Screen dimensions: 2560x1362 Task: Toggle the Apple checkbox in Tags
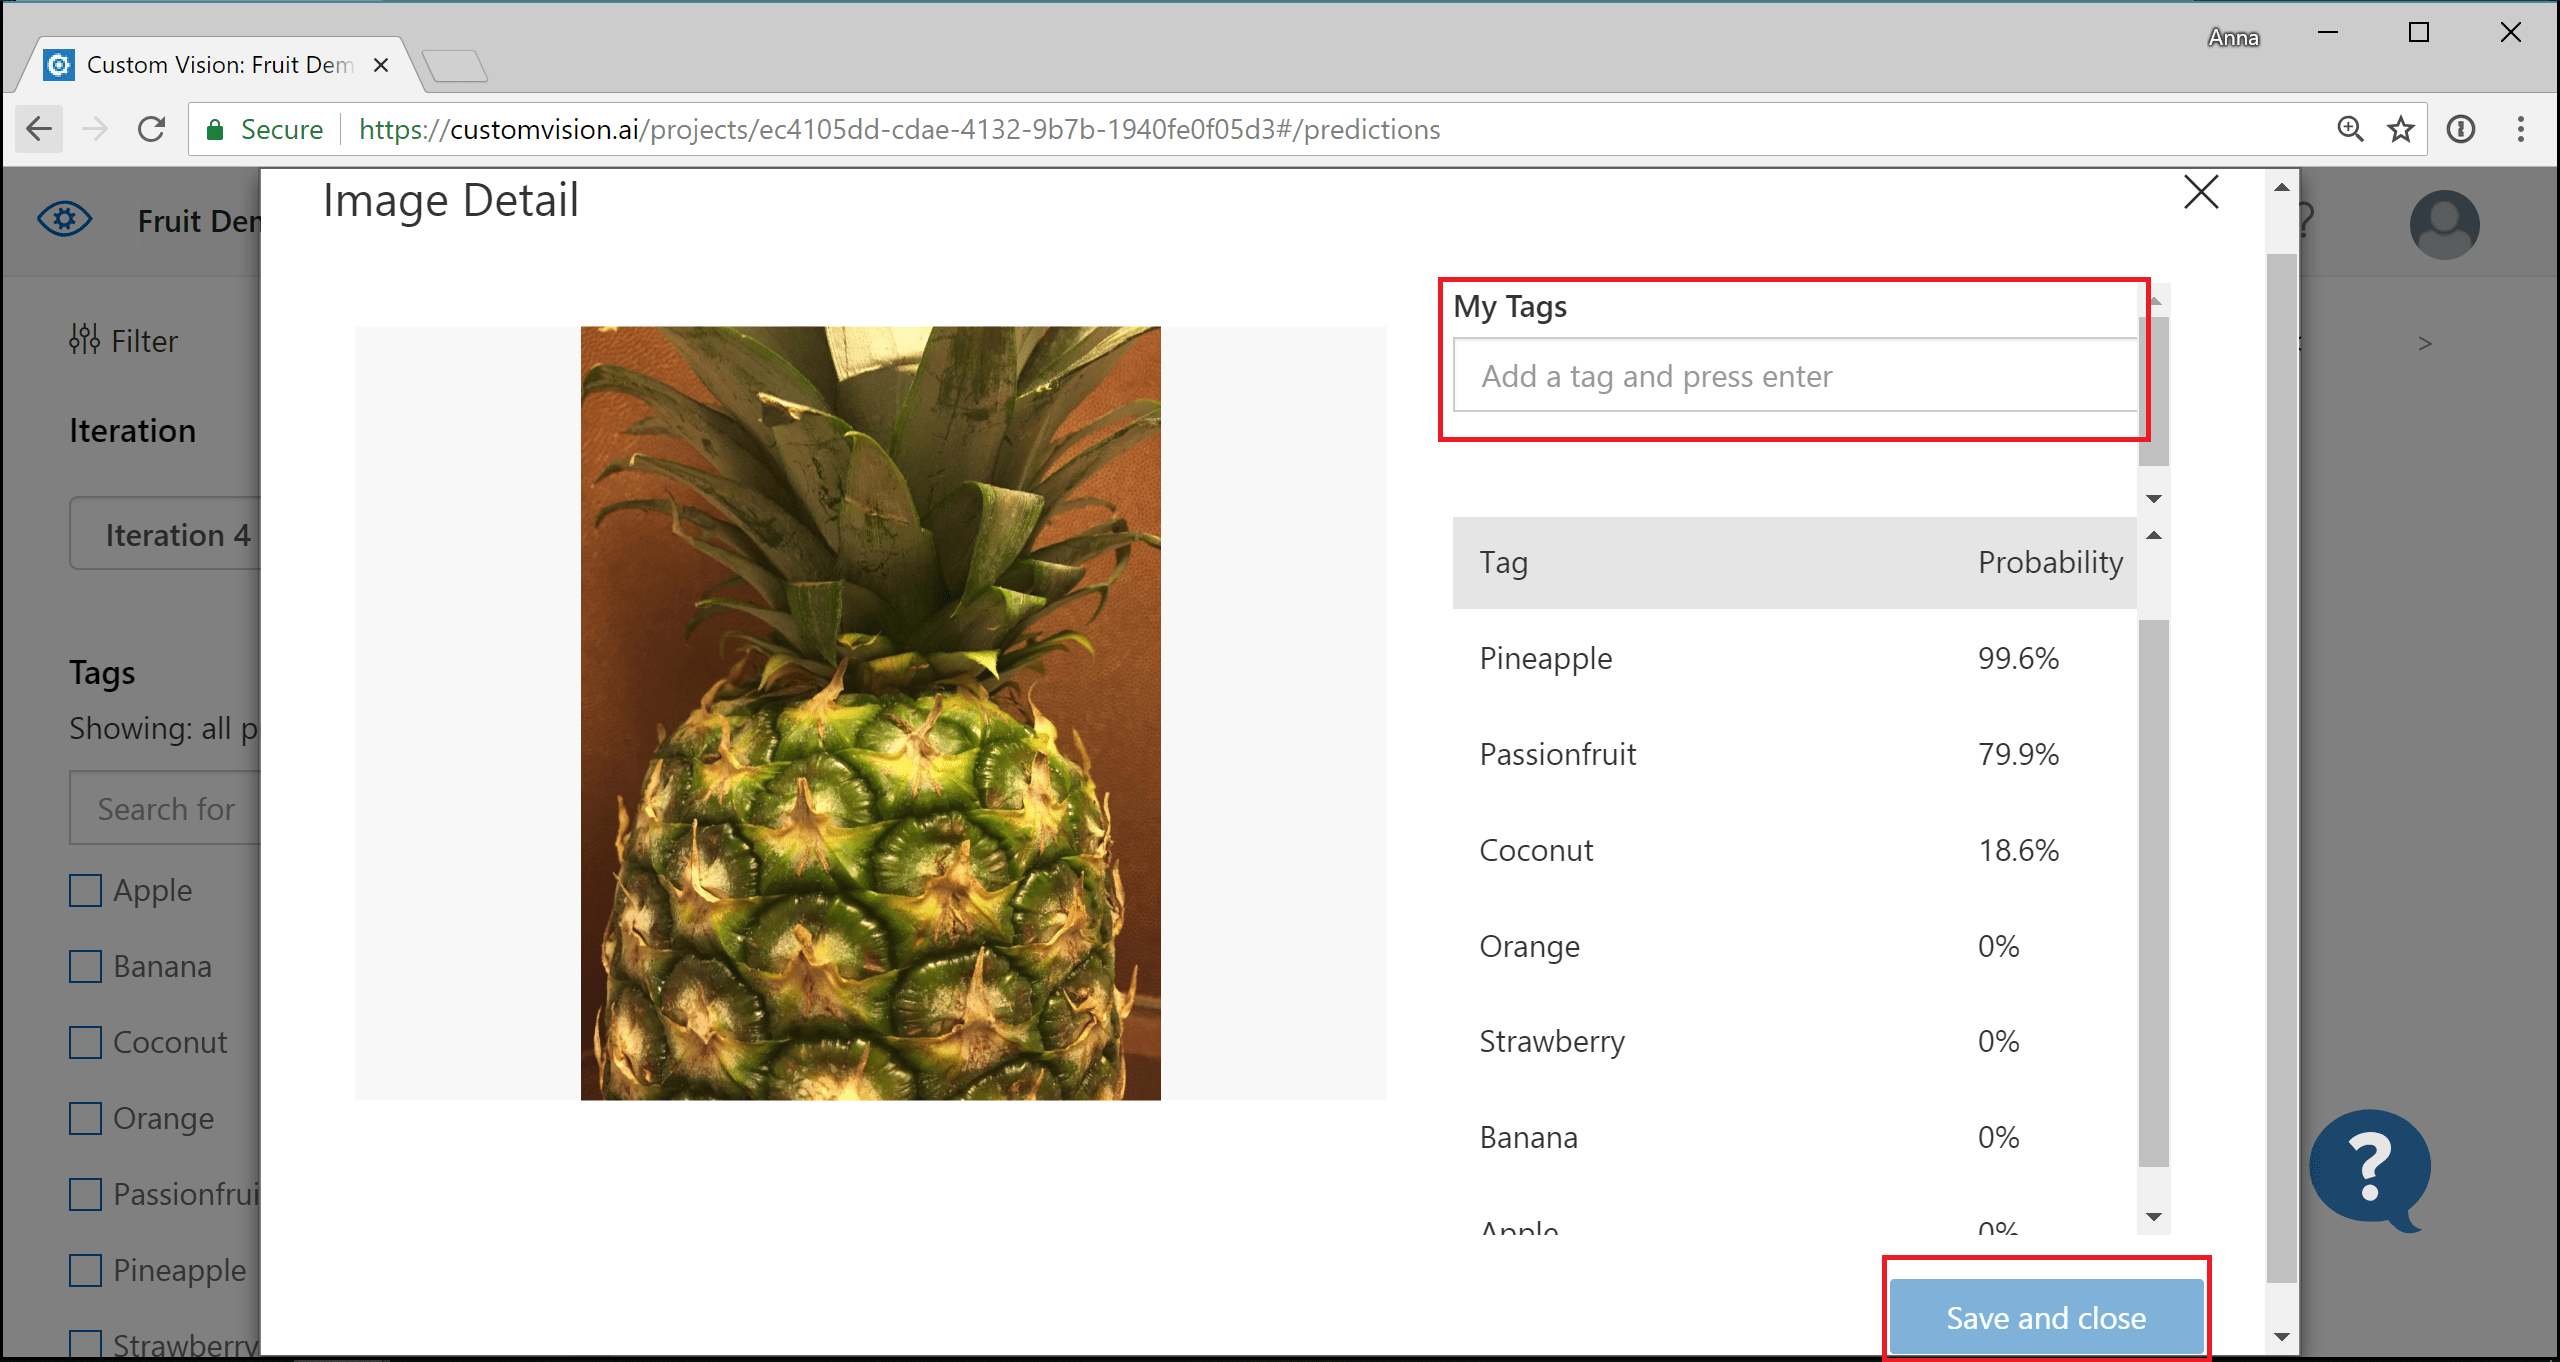click(x=85, y=888)
